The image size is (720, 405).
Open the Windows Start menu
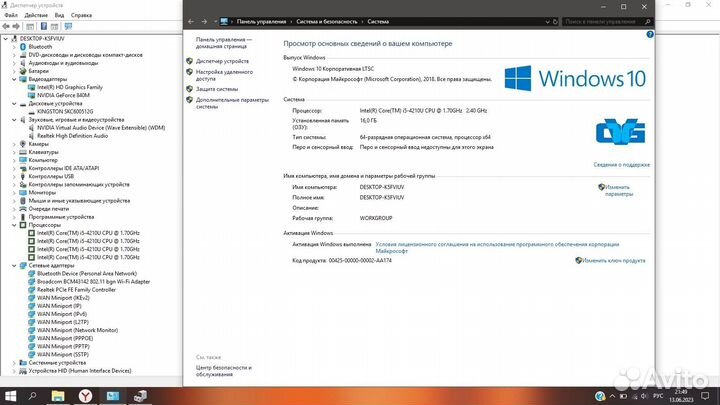pos(10,396)
